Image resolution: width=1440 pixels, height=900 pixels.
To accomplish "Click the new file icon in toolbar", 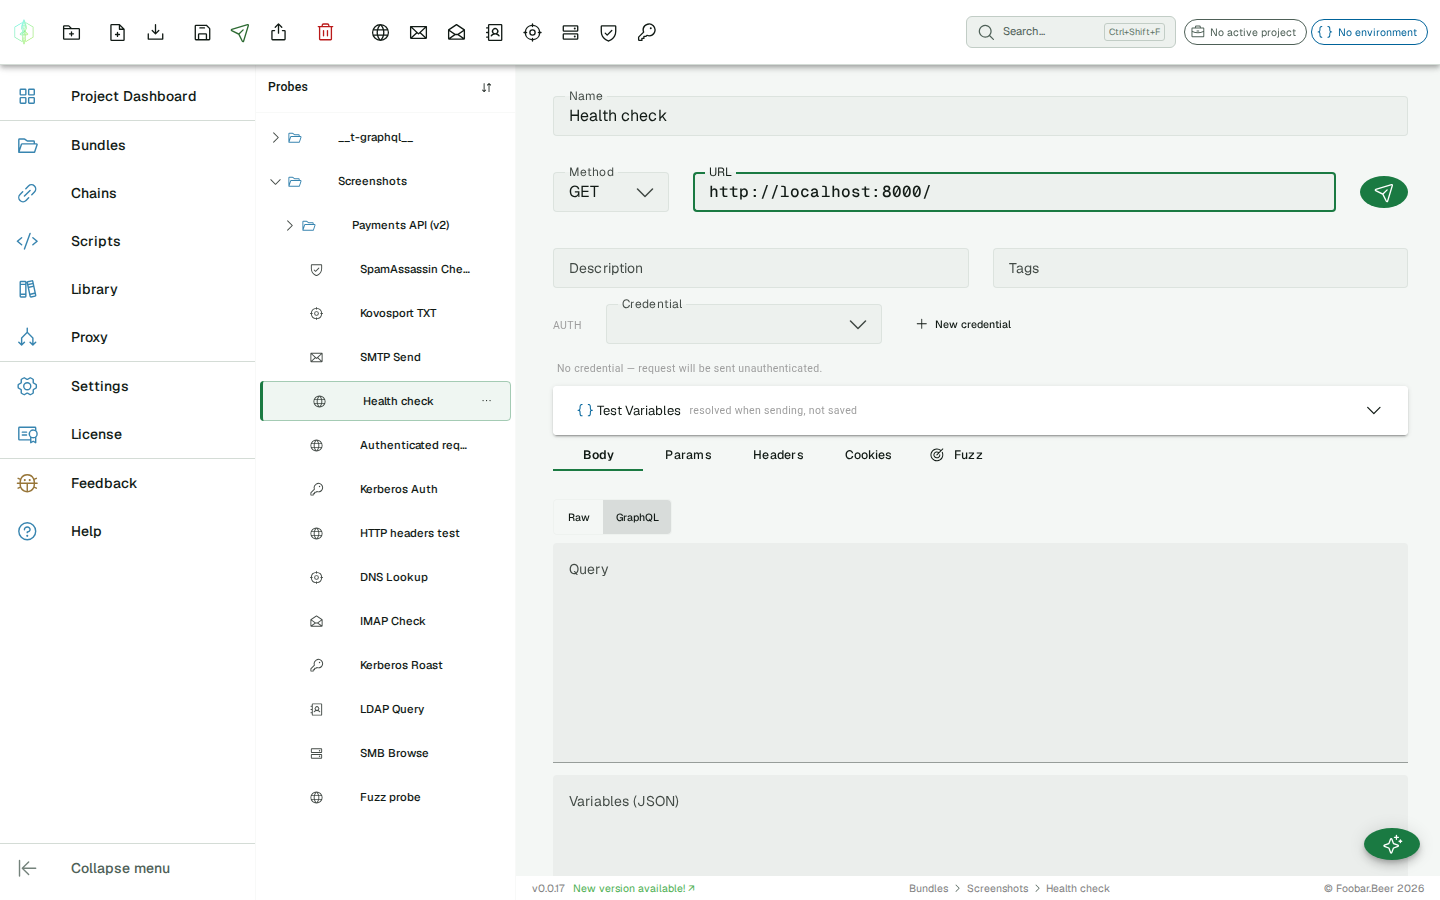I will pos(117,32).
